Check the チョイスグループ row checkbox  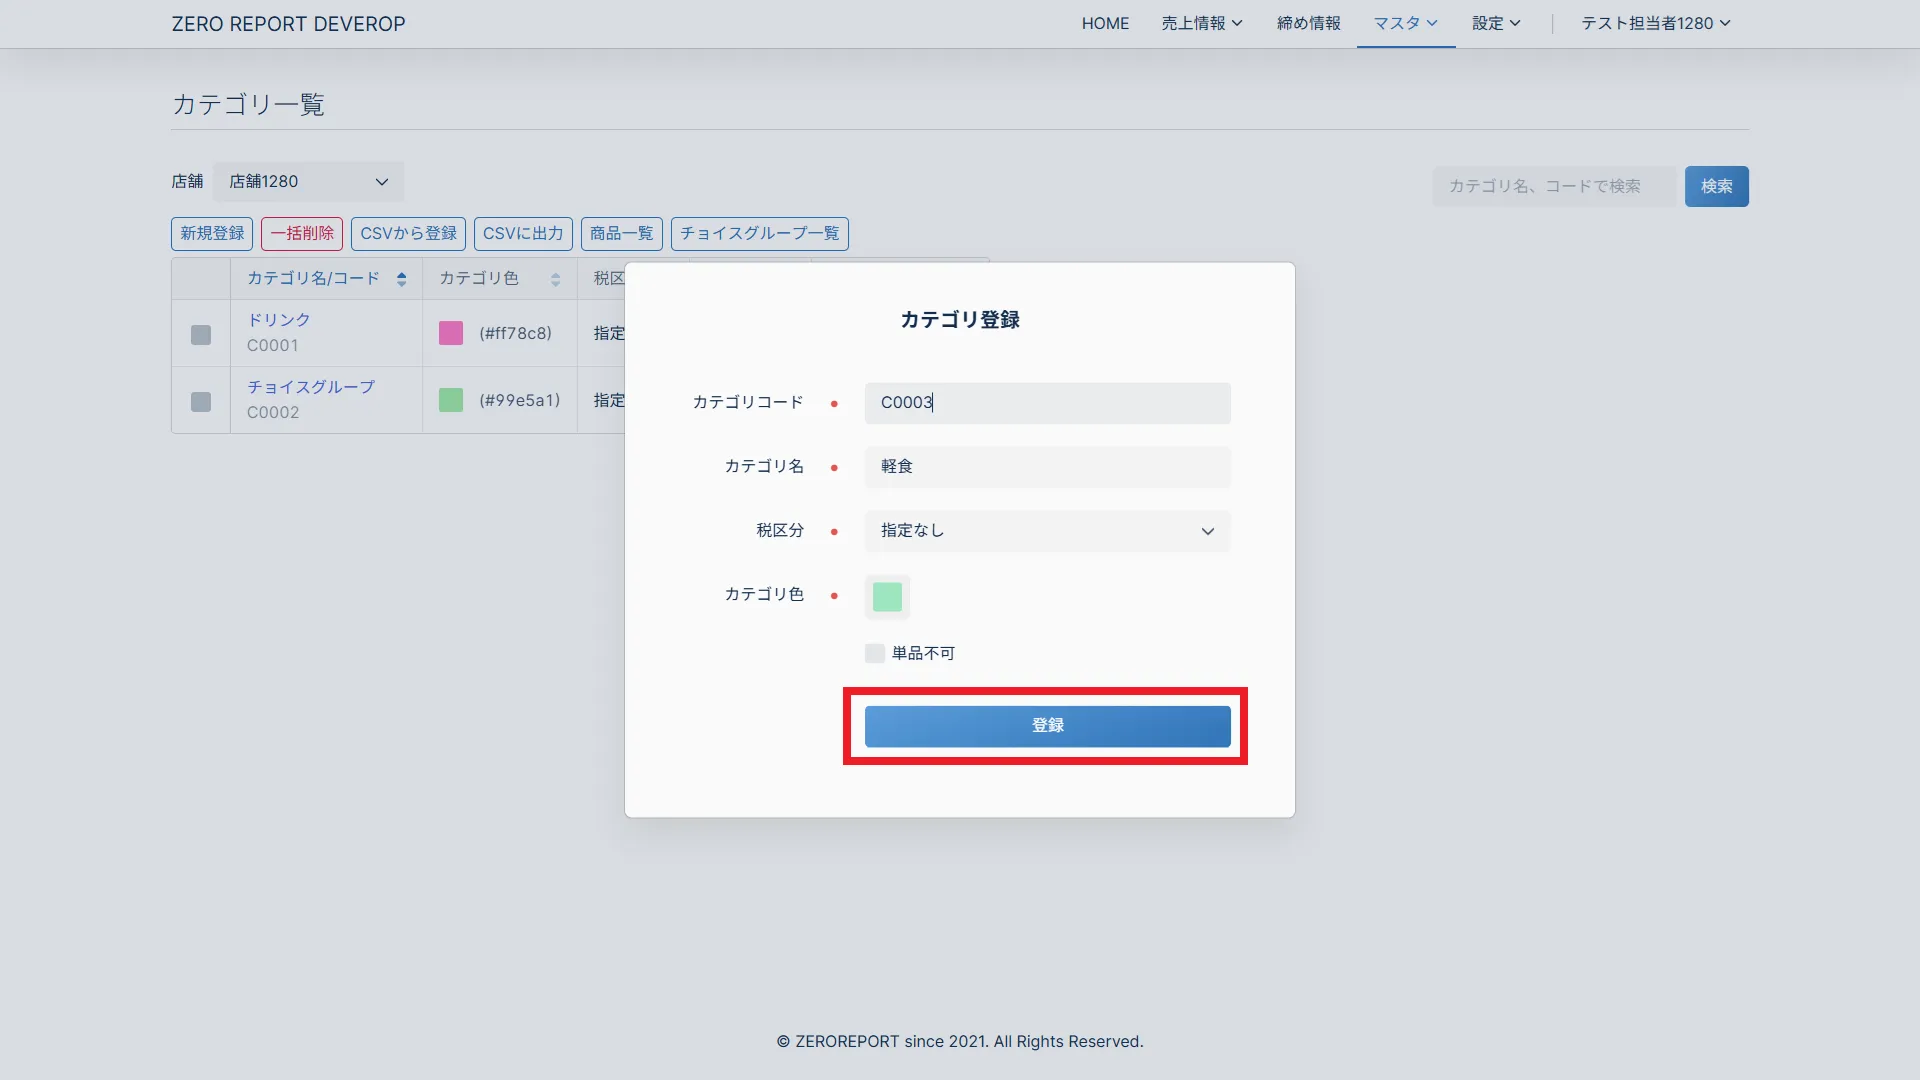point(201,402)
